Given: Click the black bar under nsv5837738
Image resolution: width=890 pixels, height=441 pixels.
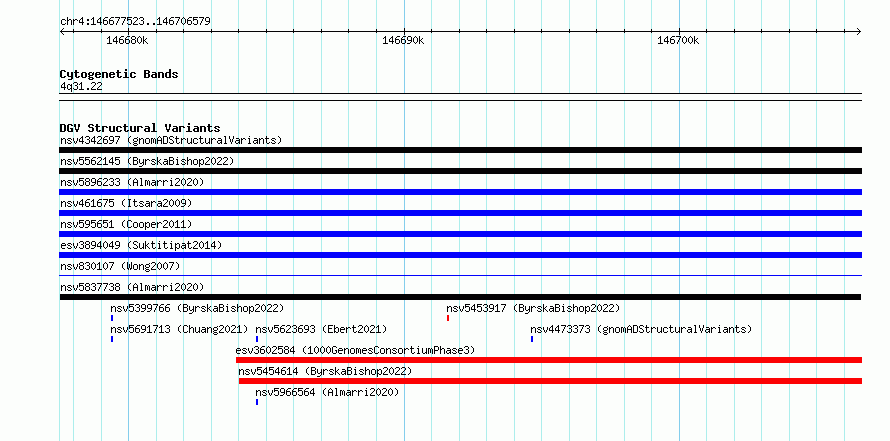Looking at the screenshot, I should coord(460,297).
